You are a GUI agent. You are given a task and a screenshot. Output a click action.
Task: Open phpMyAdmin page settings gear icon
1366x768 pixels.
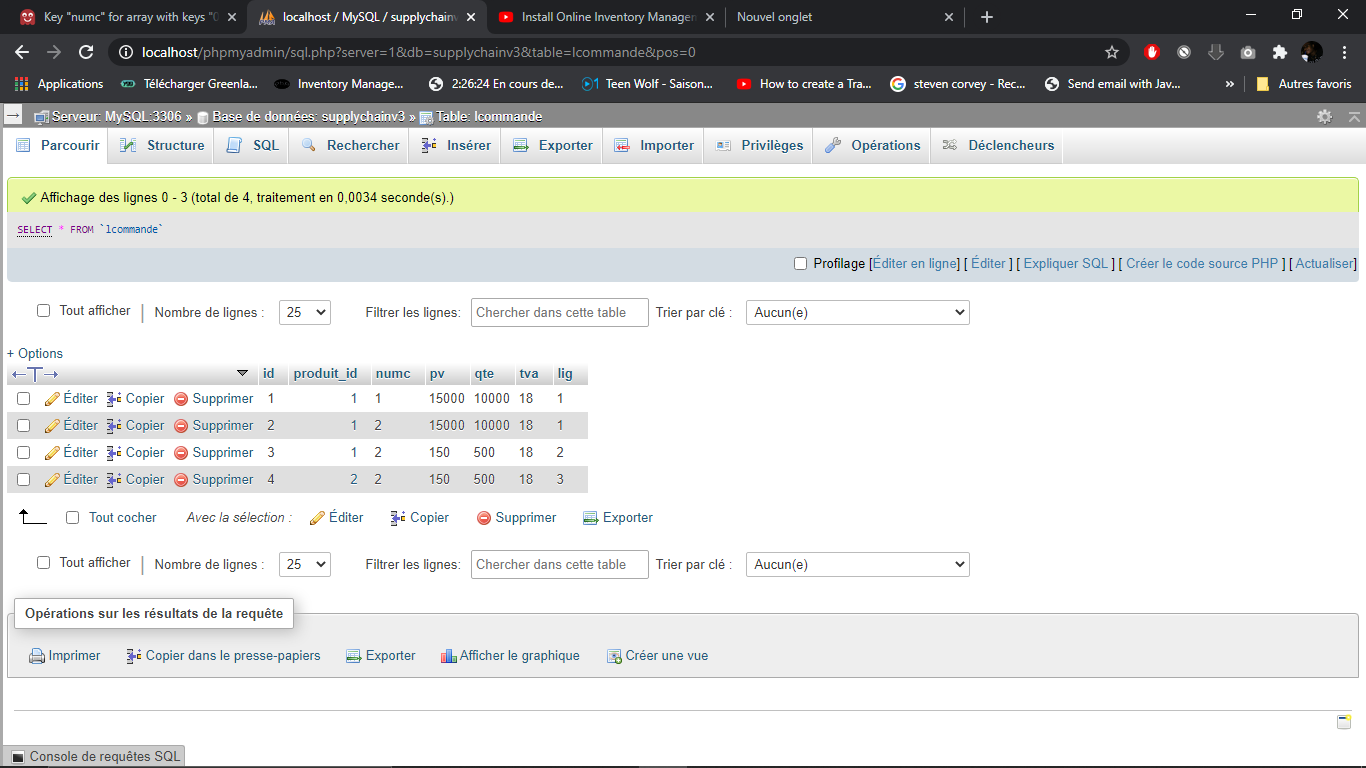[1324, 117]
